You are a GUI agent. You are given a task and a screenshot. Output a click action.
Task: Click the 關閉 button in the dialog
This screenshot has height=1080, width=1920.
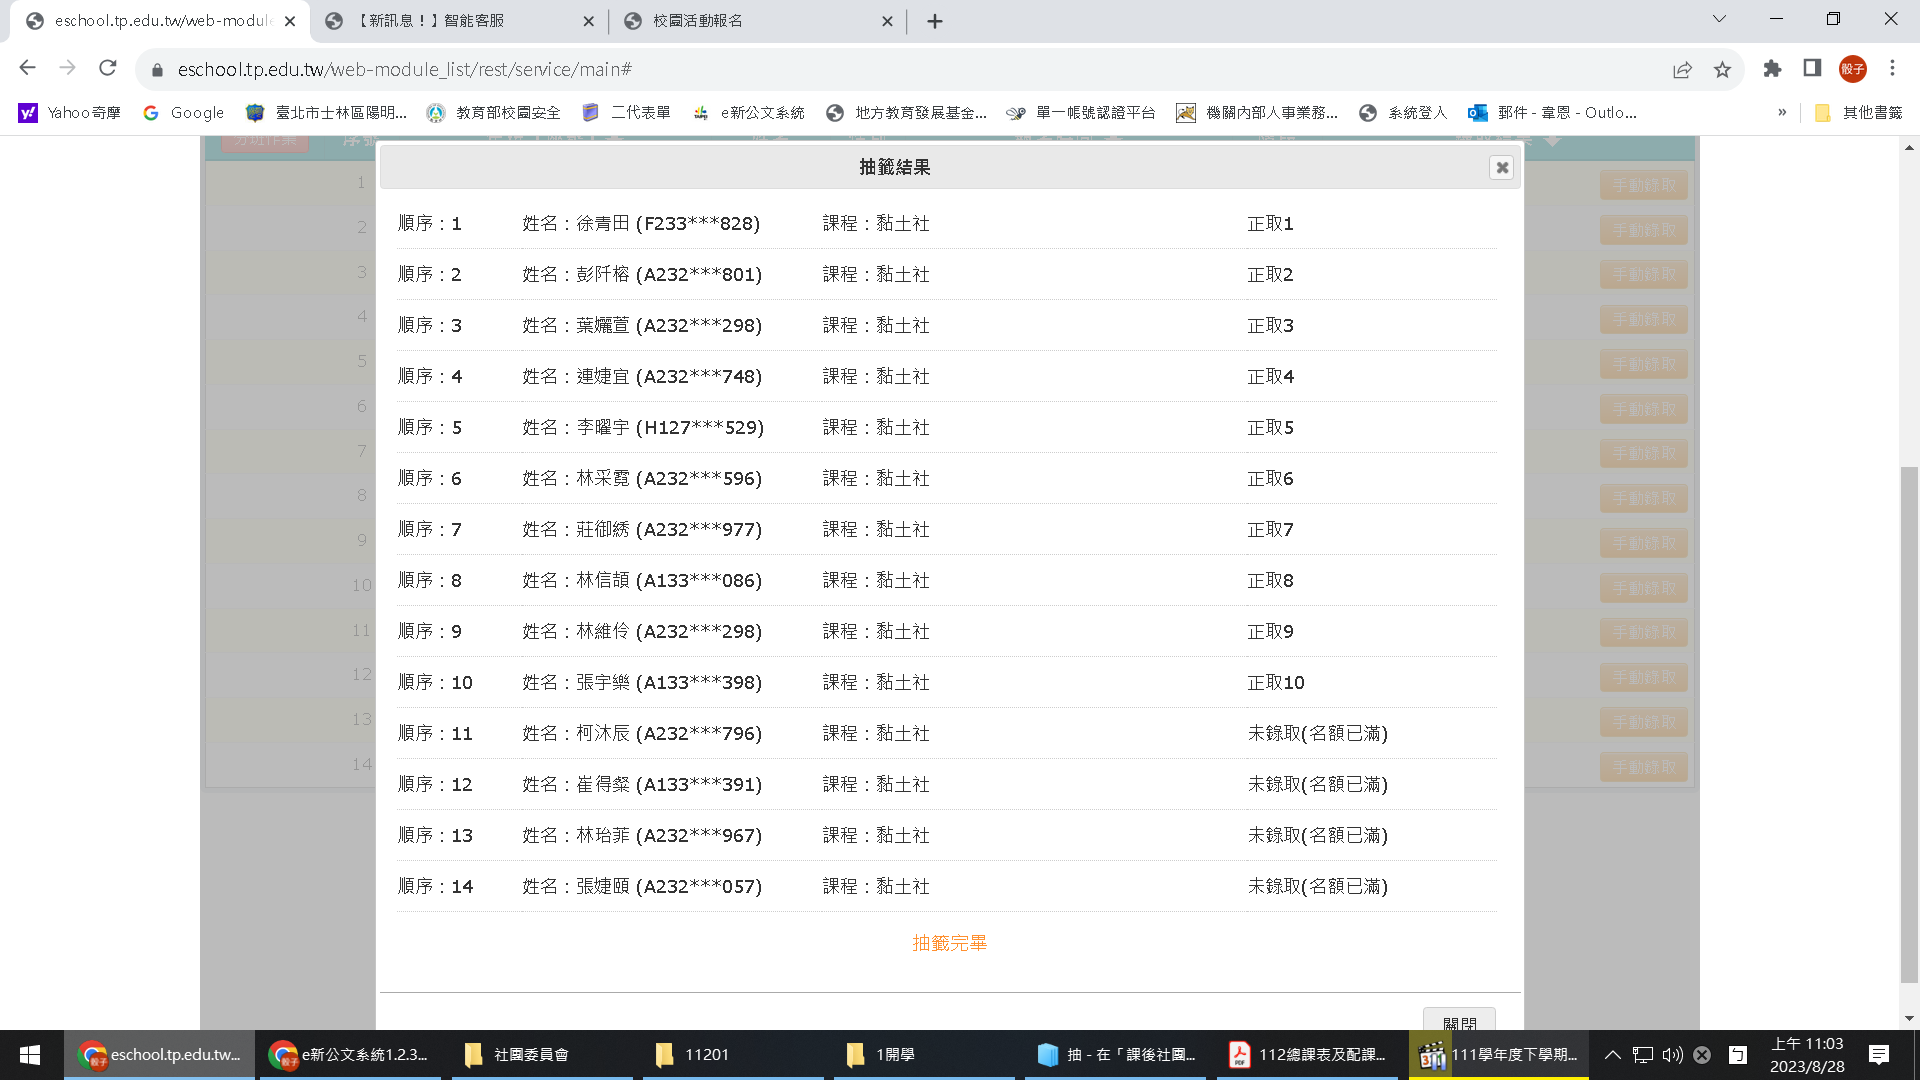(x=1459, y=1022)
